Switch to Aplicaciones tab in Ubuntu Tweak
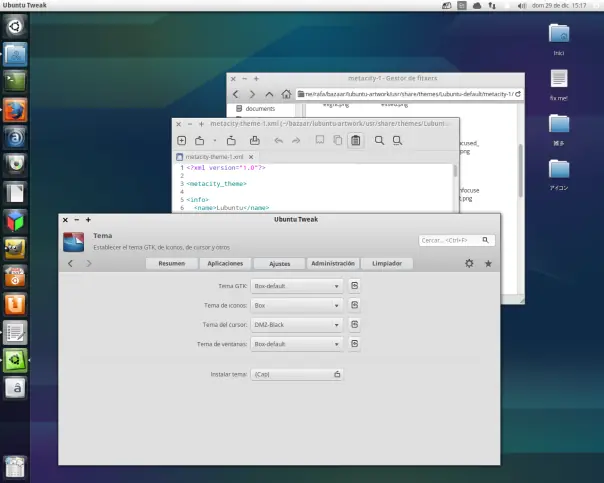The height and width of the screenshot is (483, 604). pyautogui.click(x=225, y=263)
